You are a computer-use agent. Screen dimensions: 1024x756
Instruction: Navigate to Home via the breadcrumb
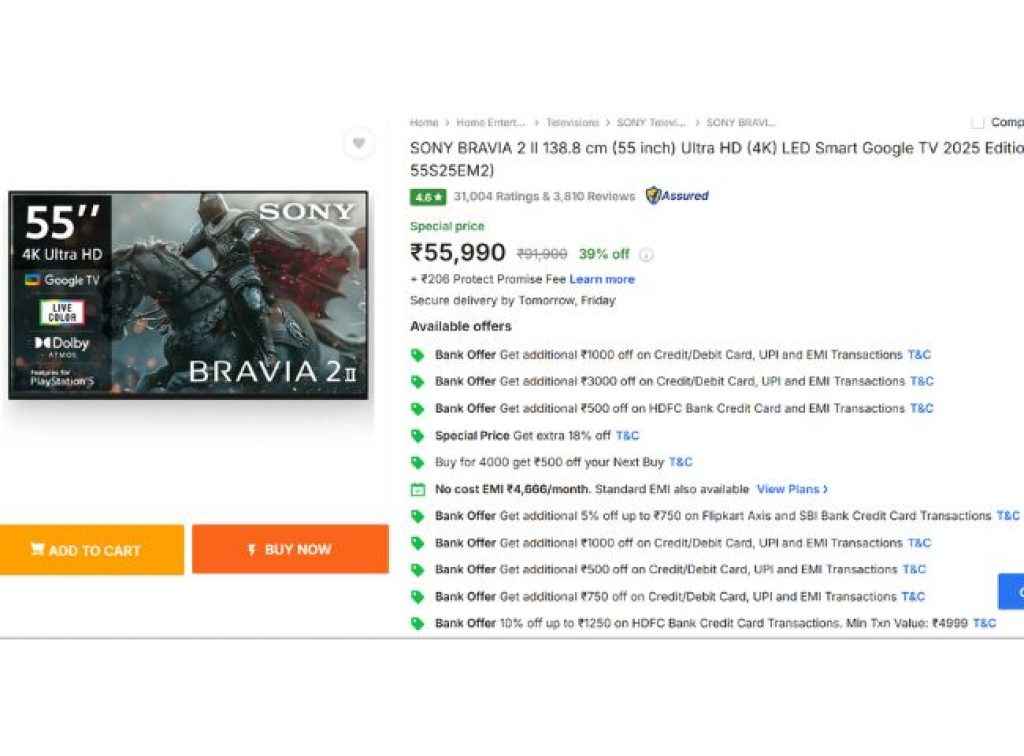424,122
